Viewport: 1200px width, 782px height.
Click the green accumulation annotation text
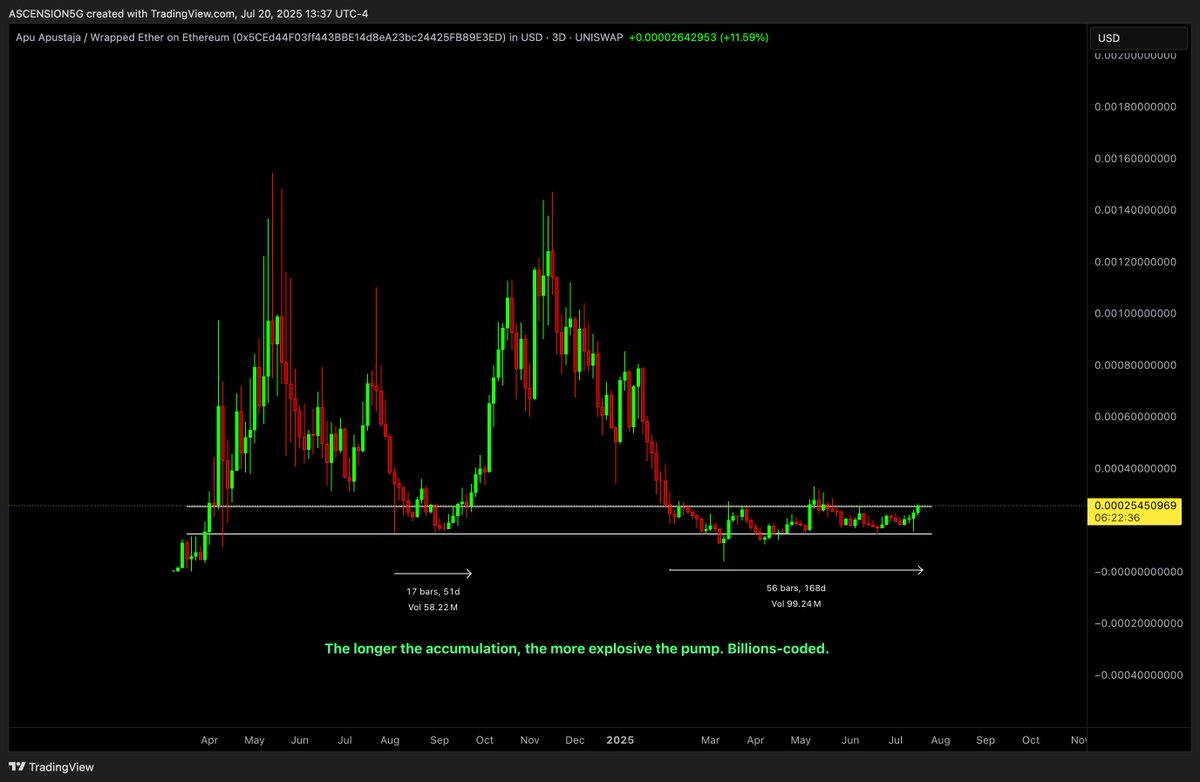click(577, 649)
